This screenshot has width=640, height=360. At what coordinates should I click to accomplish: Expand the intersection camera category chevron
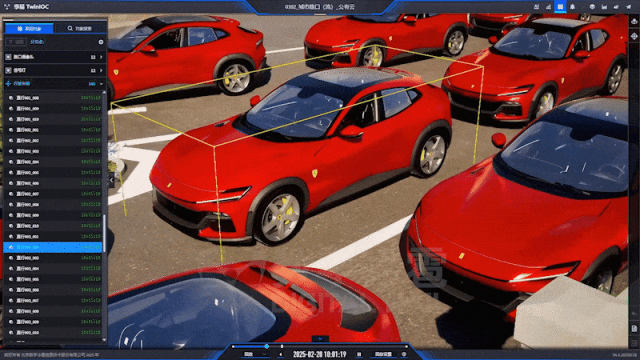tap(101, 57)
